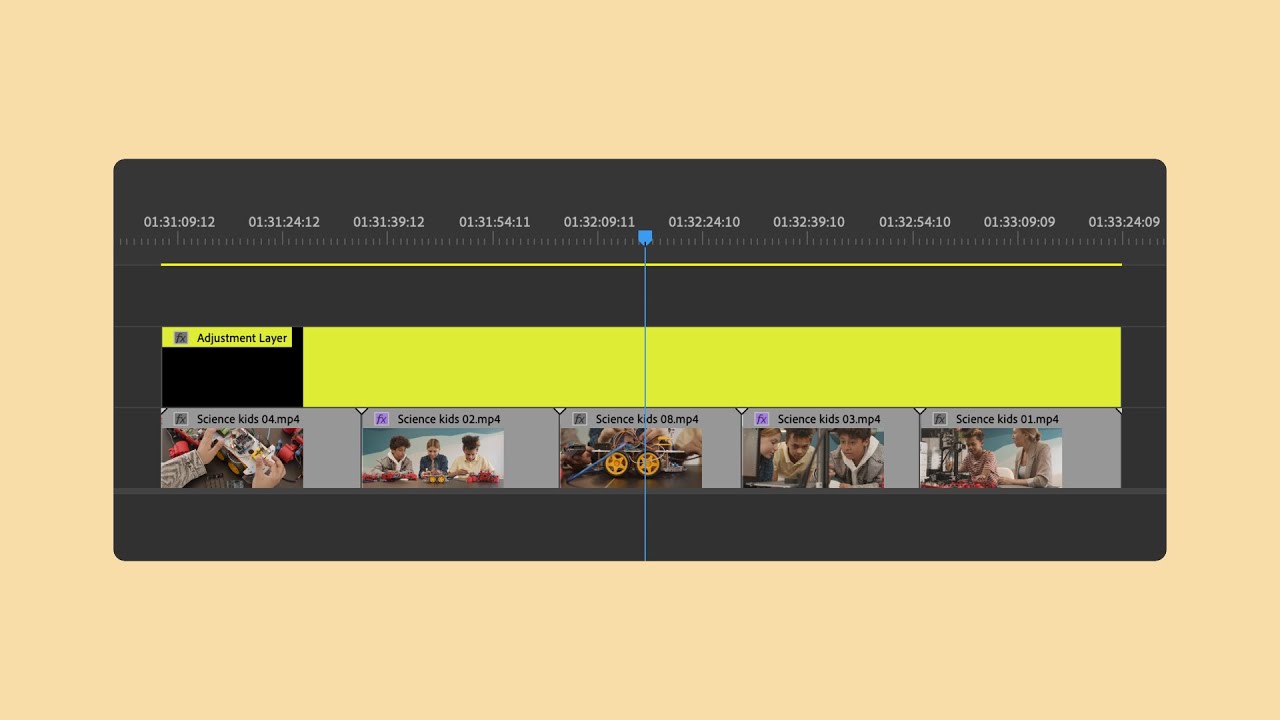Click the purple fx badge on Science kids 02.mp4

[381, 419]
